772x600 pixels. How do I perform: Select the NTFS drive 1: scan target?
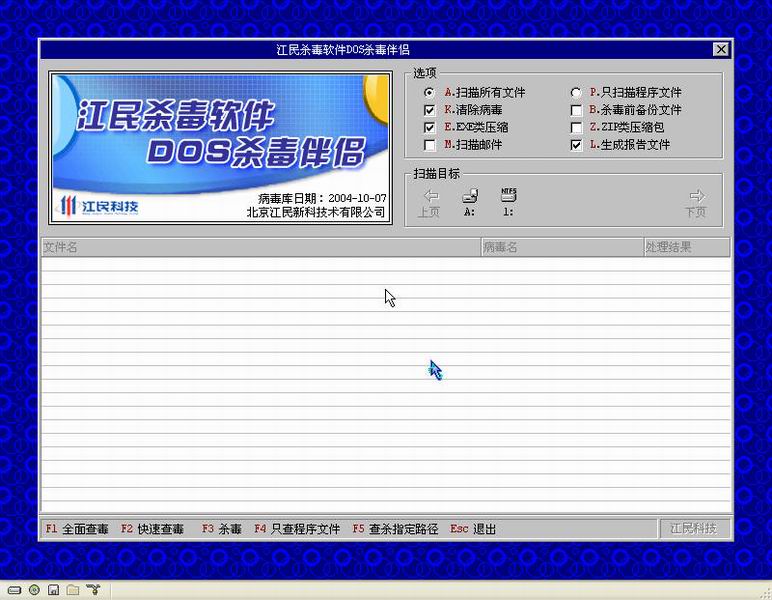tap(508, 202)
